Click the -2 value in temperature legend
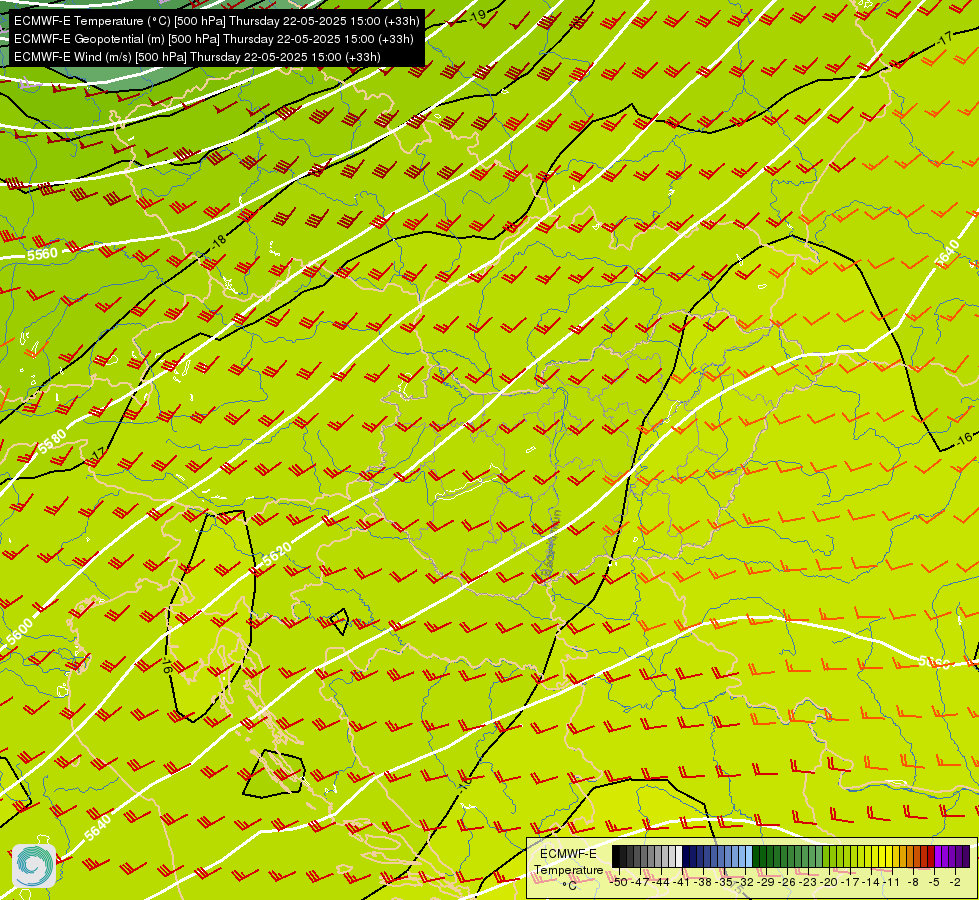 (955, 882)
